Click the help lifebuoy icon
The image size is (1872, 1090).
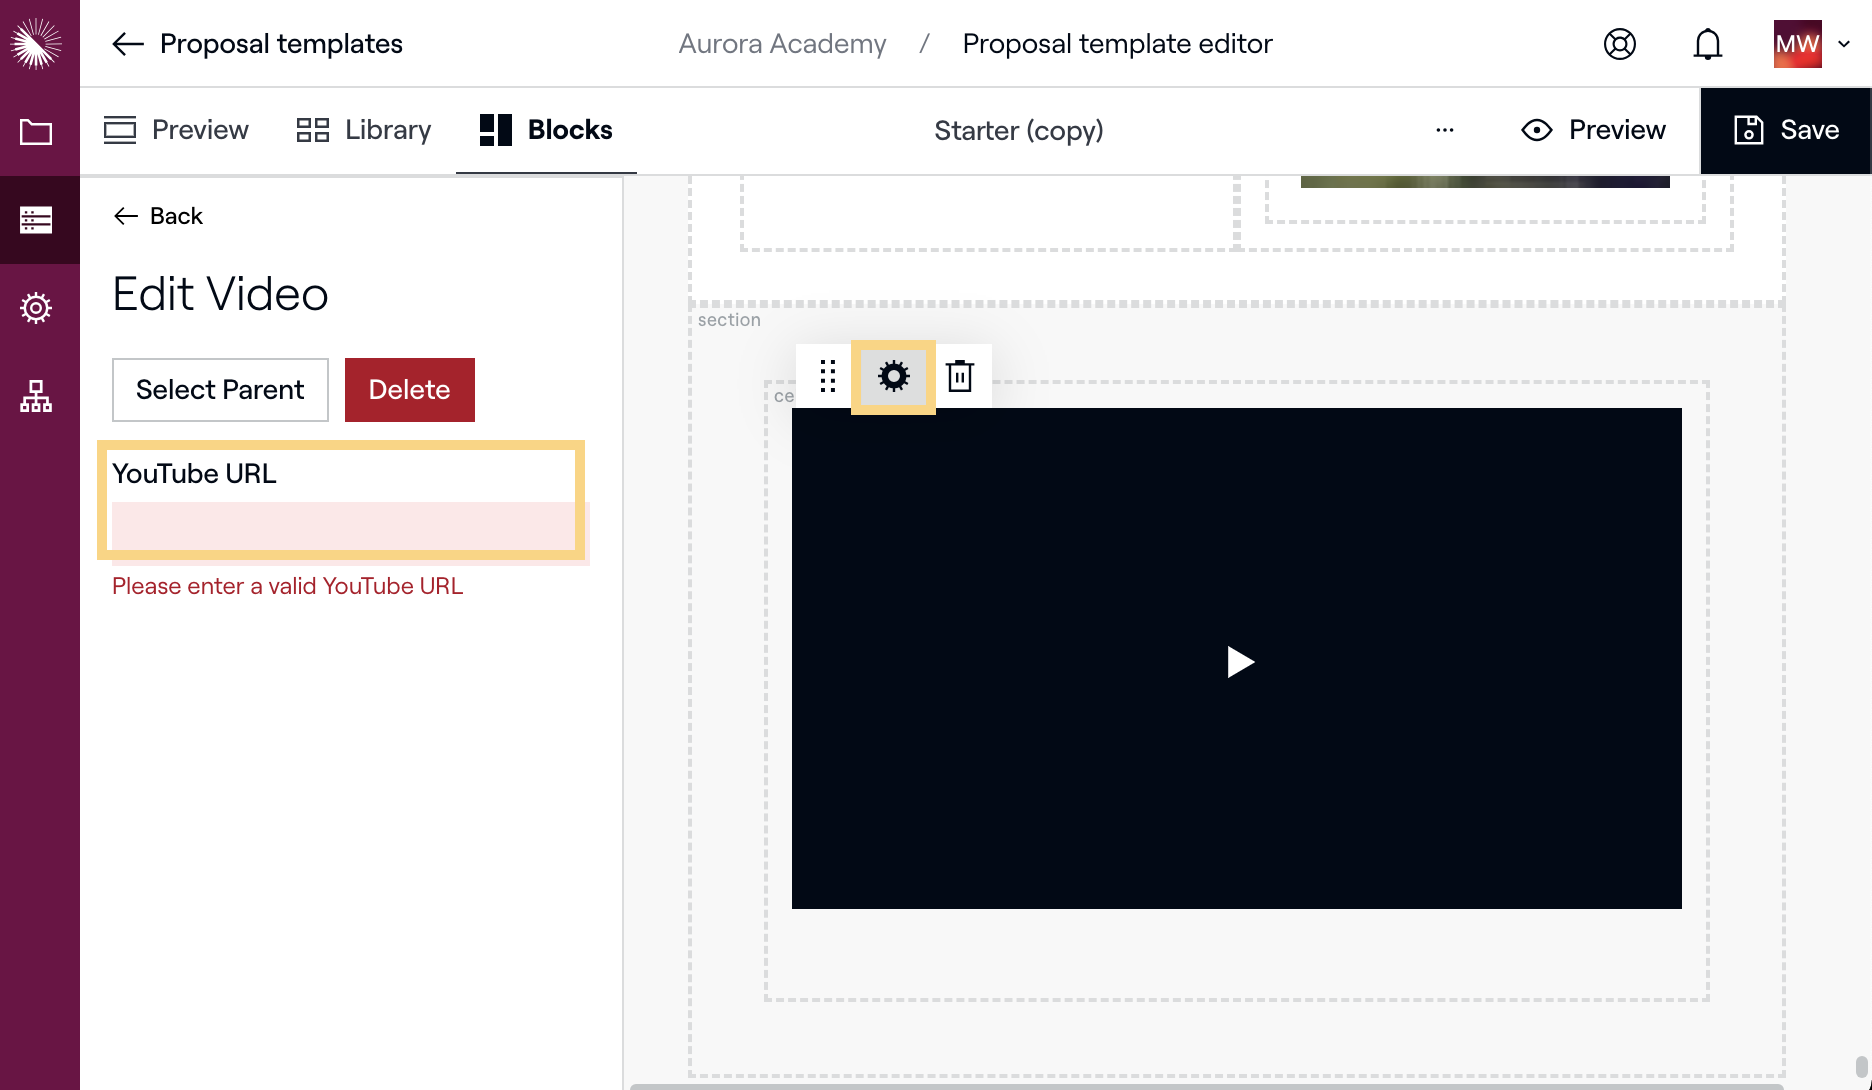[1619, 44]
